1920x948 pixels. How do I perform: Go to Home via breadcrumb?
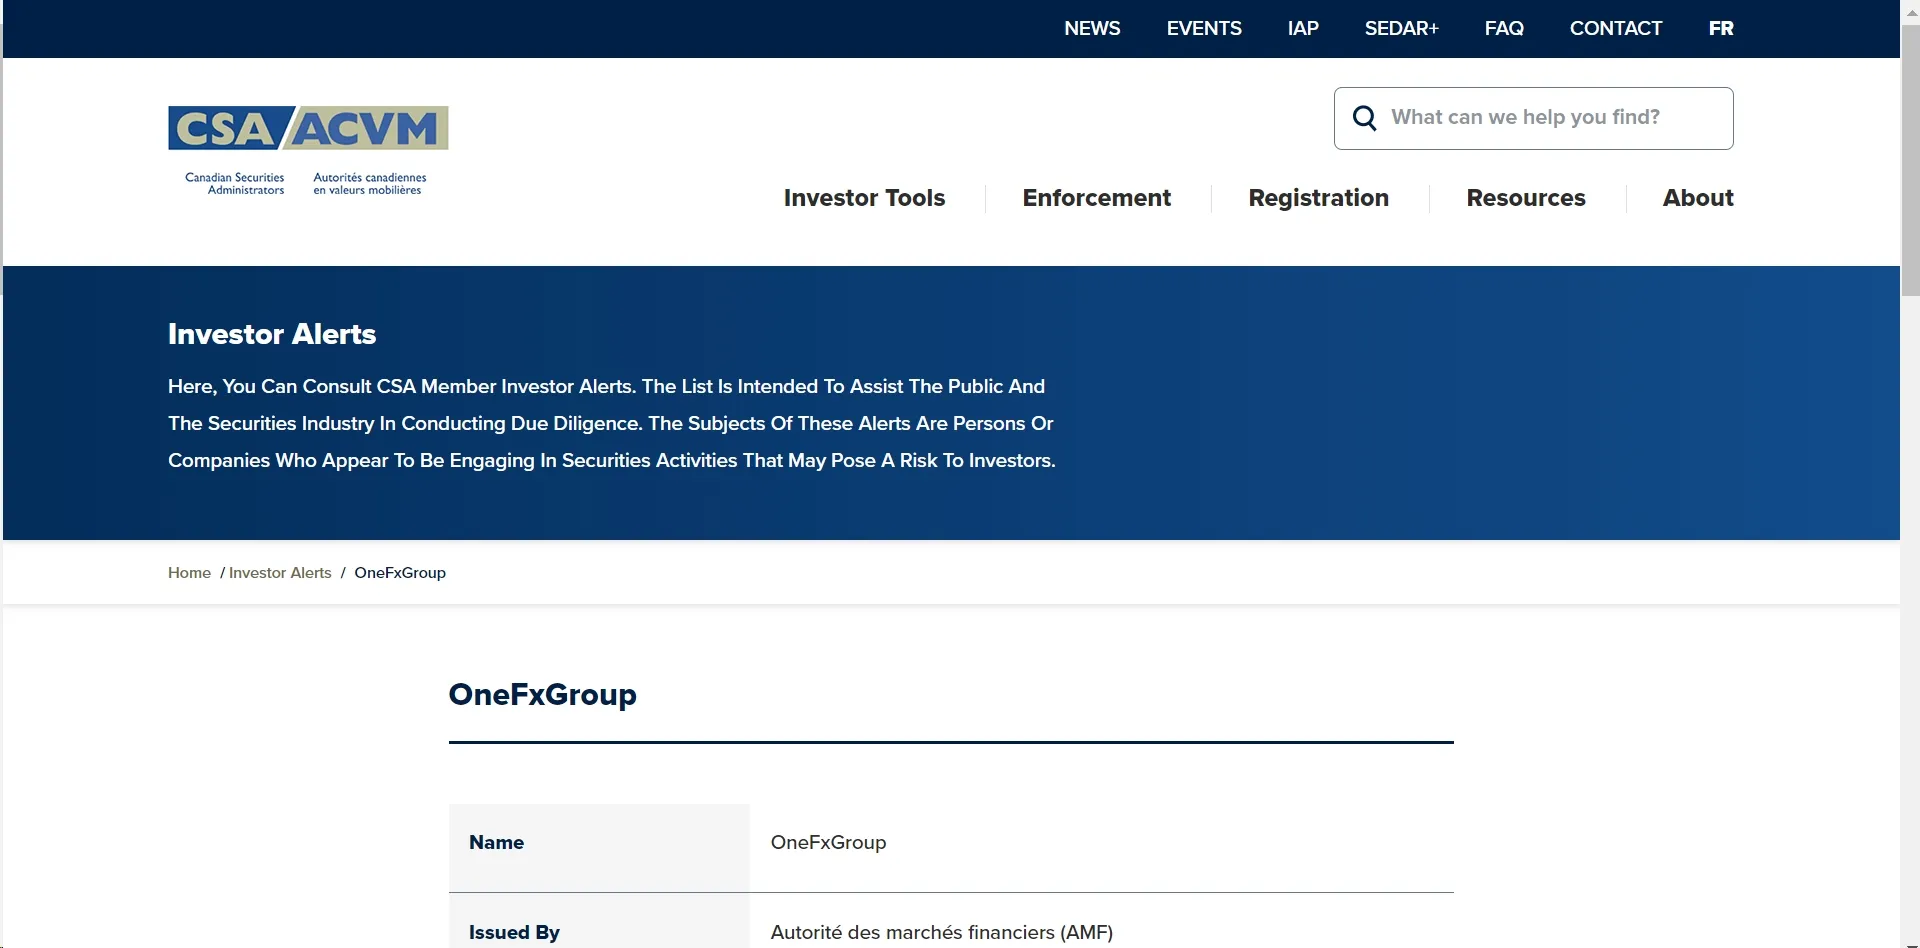[x=189, y=573]
